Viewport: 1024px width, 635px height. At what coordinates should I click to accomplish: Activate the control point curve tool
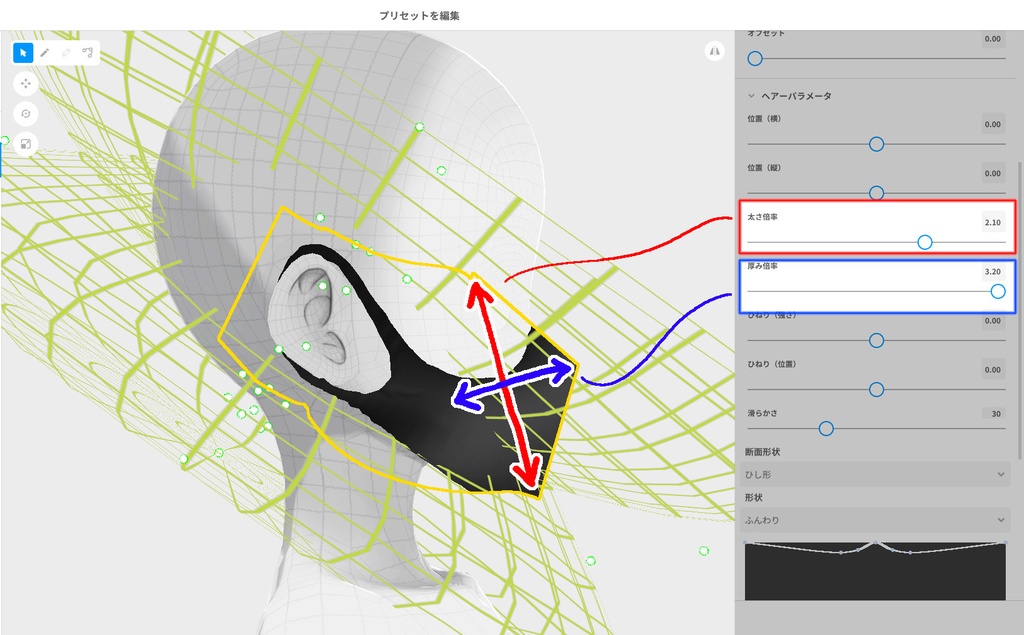click(88, 53)
